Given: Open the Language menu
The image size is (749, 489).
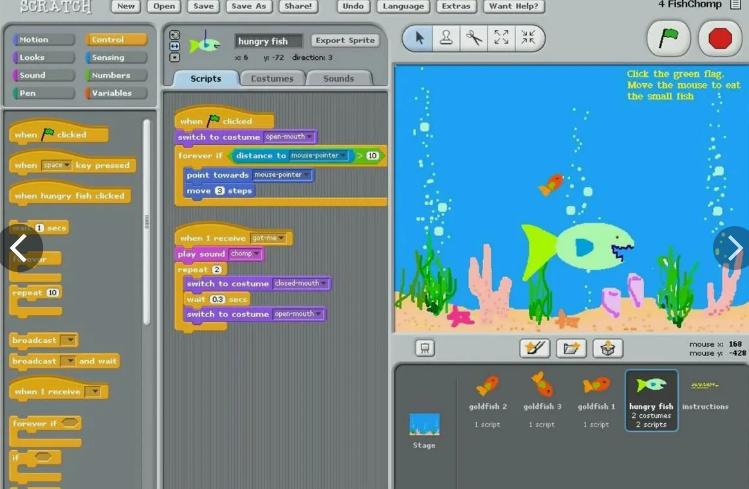Looking at the screenshot, I should tap(403, 6).
